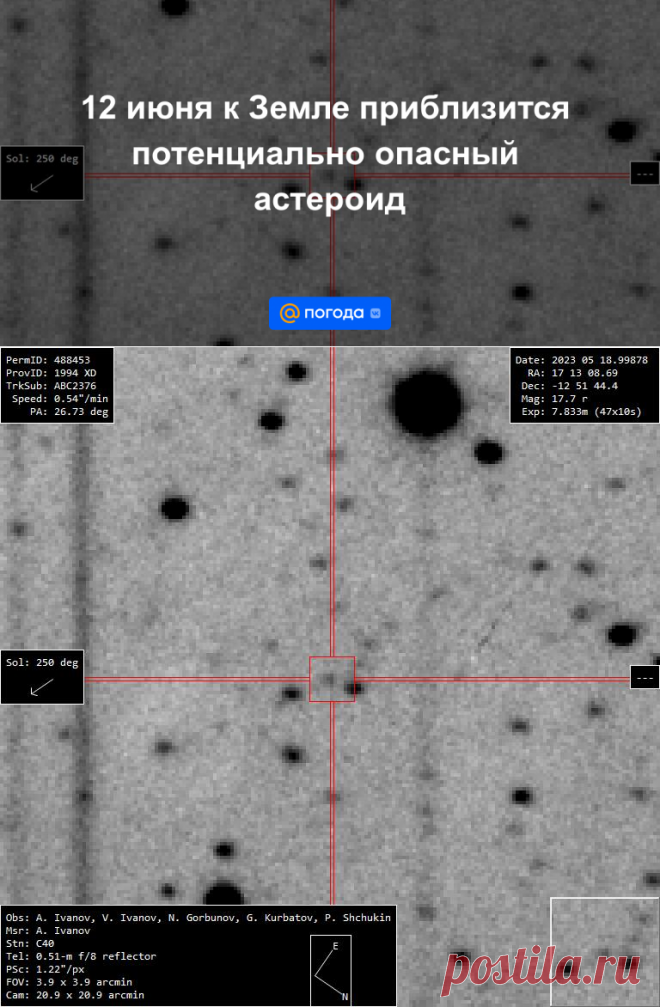Select the red target square at crosshair center

click(x=332, y=679)
